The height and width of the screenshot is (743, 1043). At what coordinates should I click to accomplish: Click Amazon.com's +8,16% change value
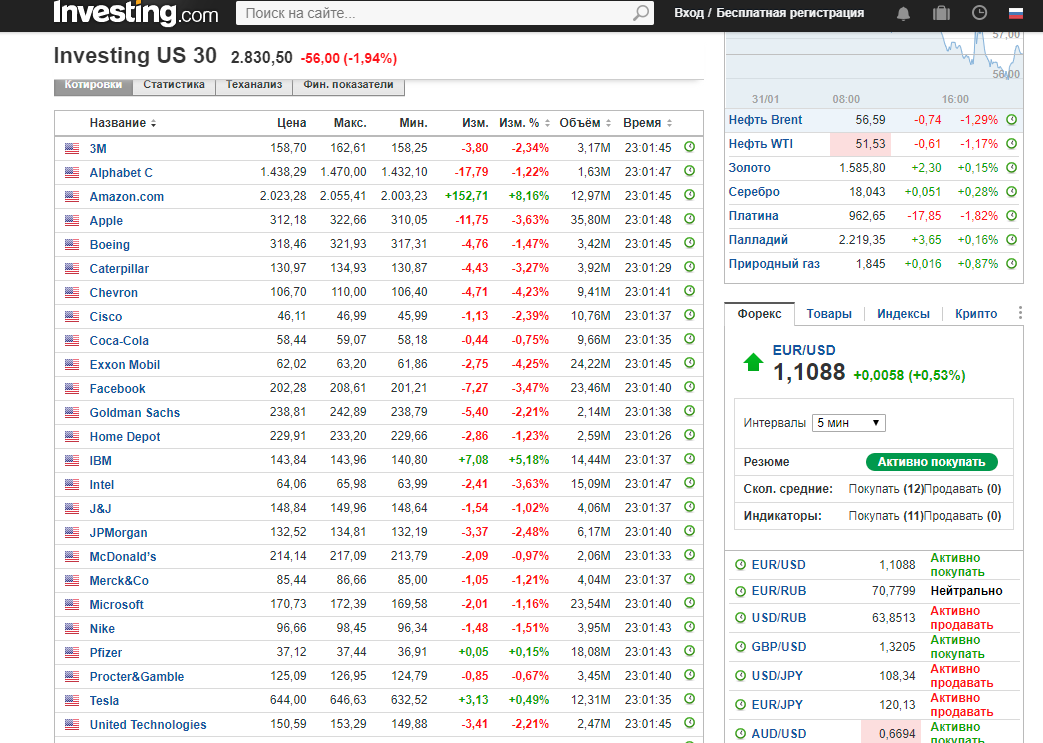pyautogui.click(x=529, y=196)
